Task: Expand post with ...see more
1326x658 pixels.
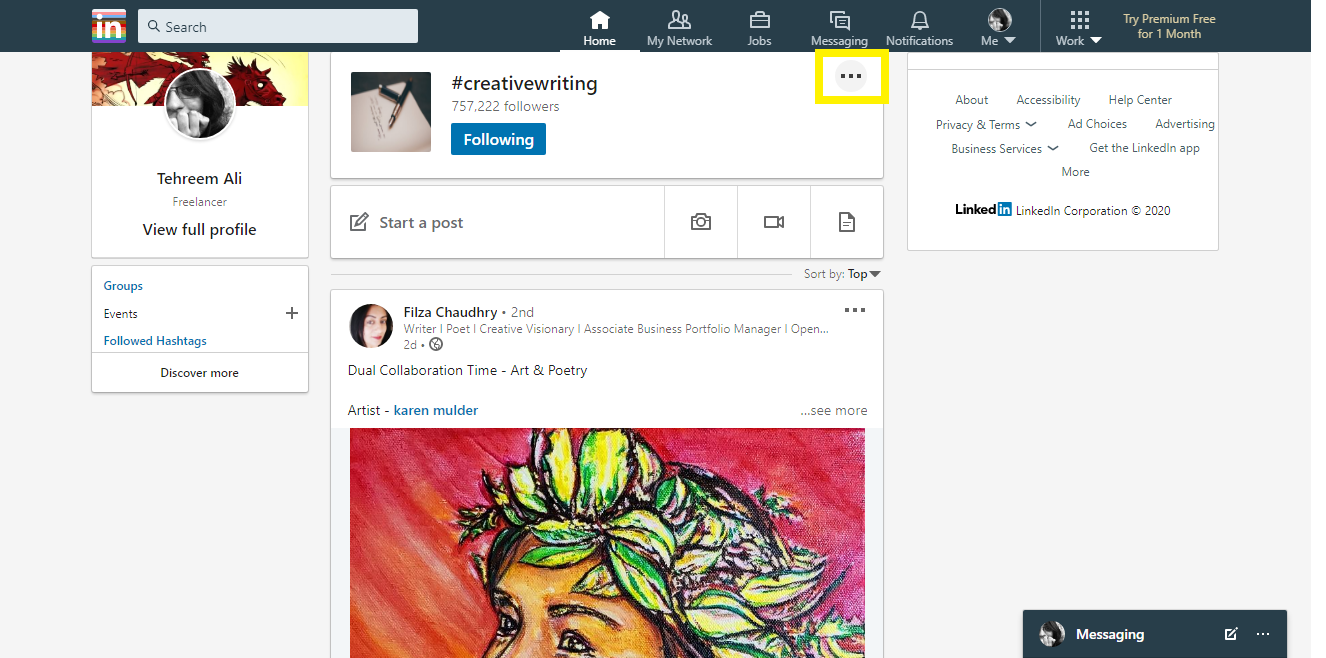Action: 834,410
